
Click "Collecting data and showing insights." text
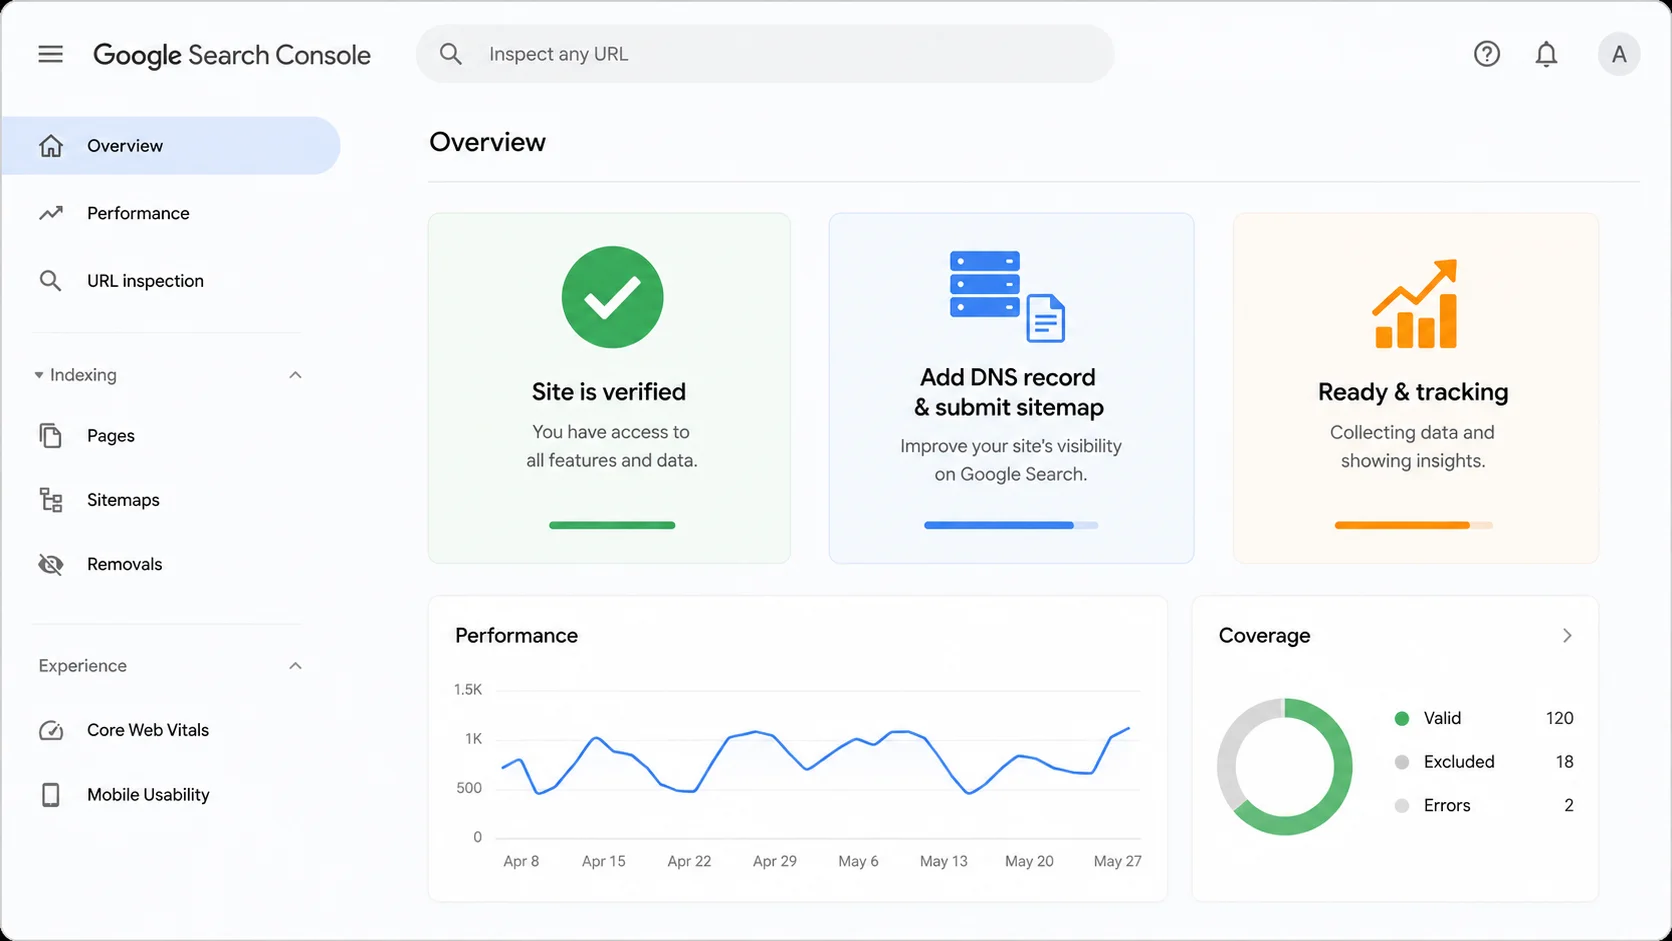click(1412, 446)
